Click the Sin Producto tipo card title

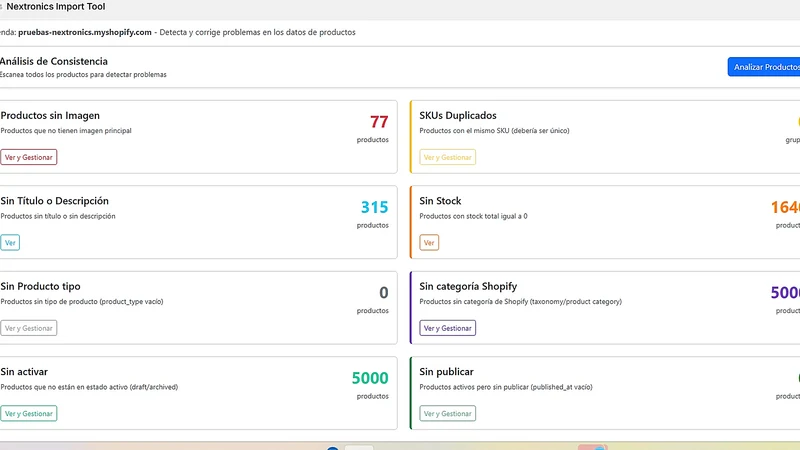(40, 286)
